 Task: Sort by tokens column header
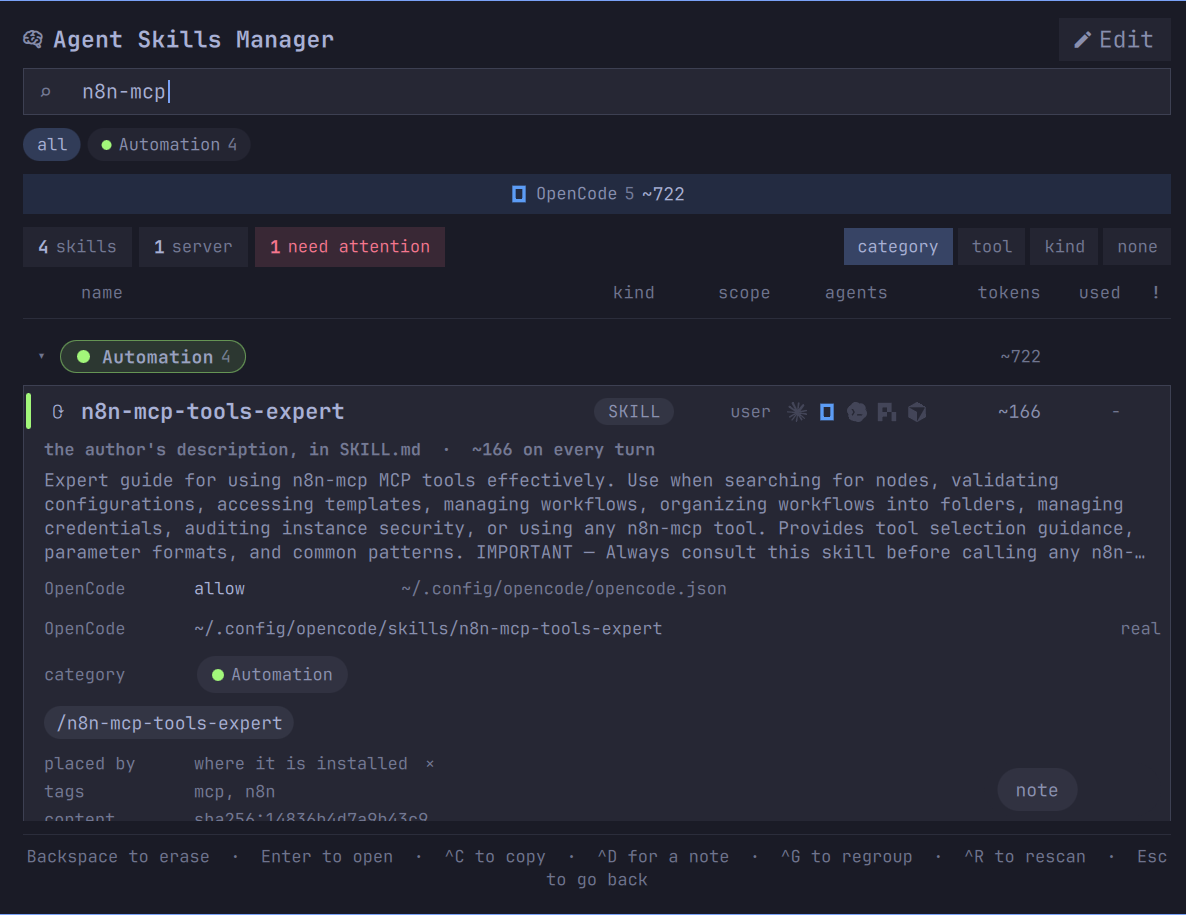(x=1009, y=293)
